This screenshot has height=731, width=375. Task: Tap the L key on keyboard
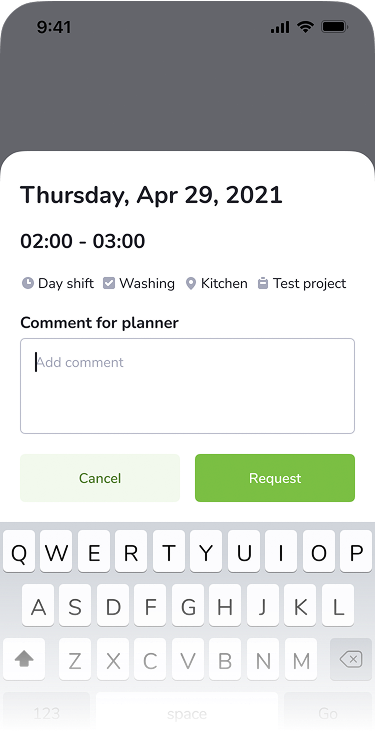338,605
